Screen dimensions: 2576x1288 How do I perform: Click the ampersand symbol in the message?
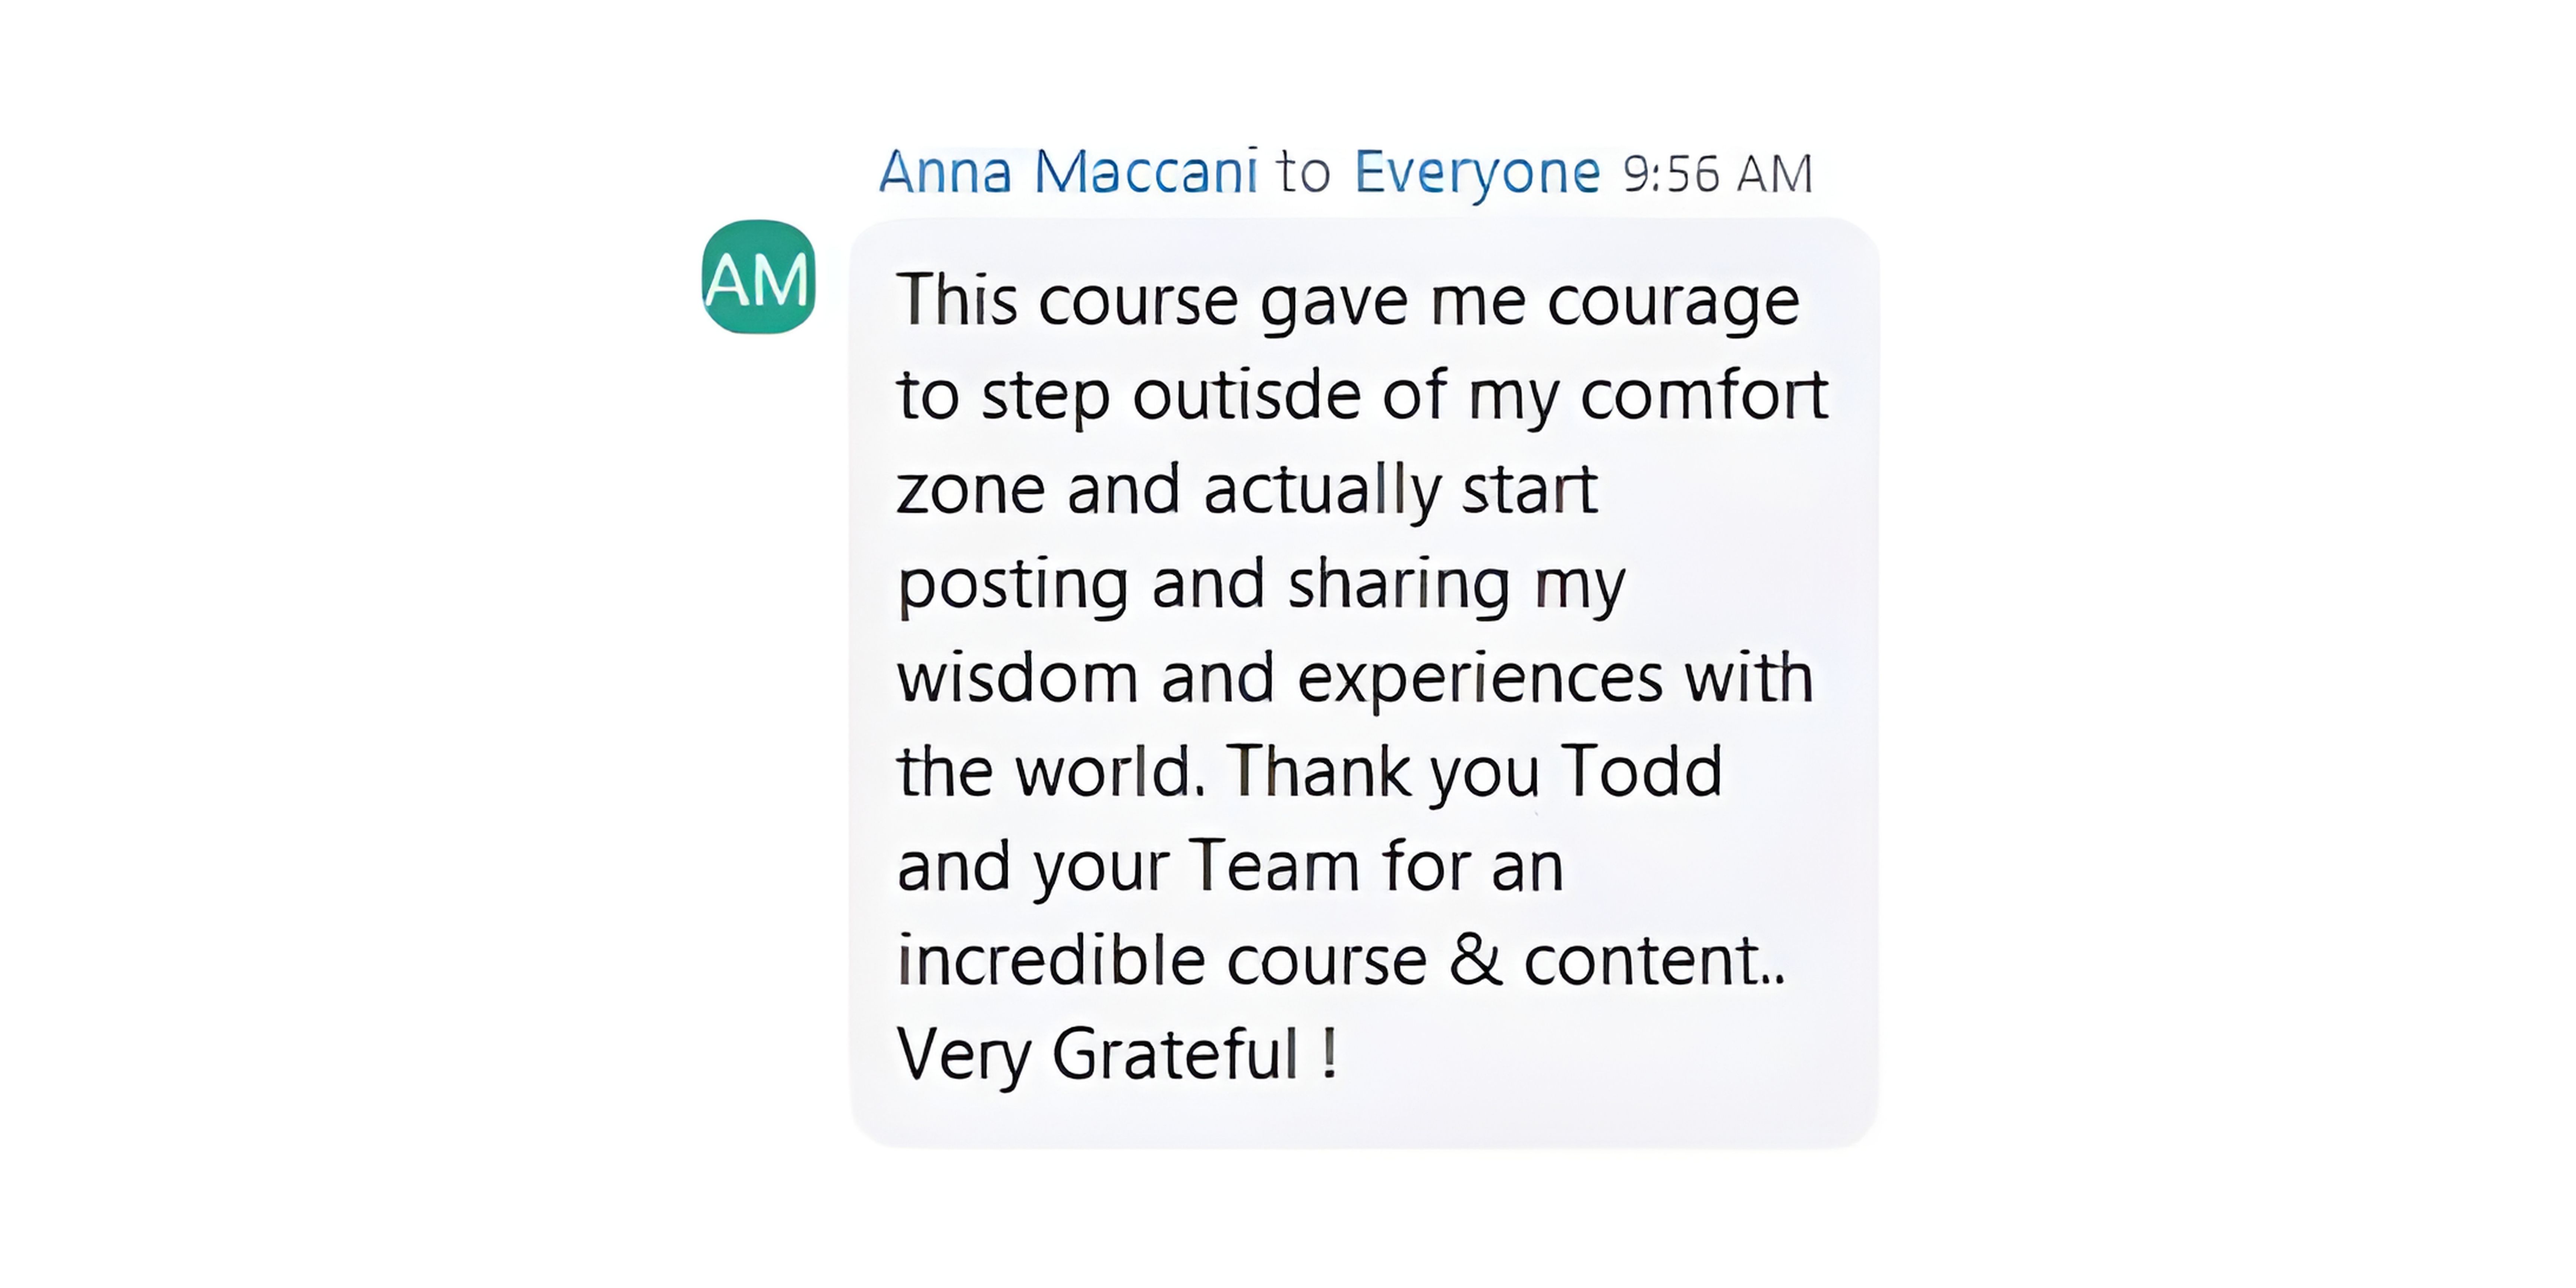[1475, 960]
